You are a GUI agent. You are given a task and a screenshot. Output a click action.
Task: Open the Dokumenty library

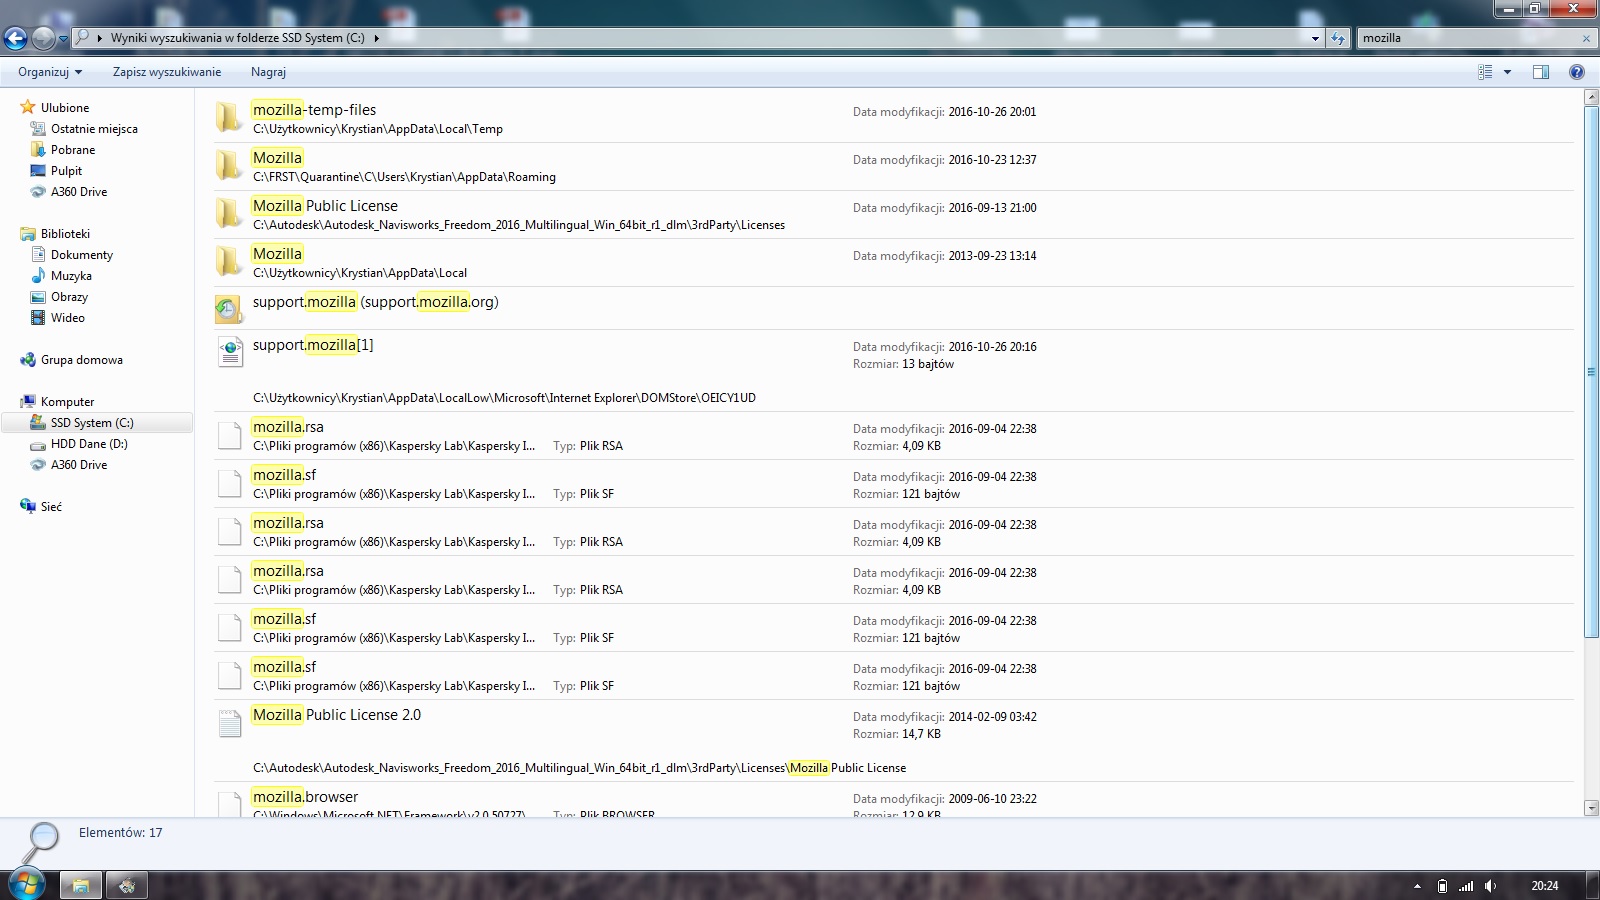(82, 255)
